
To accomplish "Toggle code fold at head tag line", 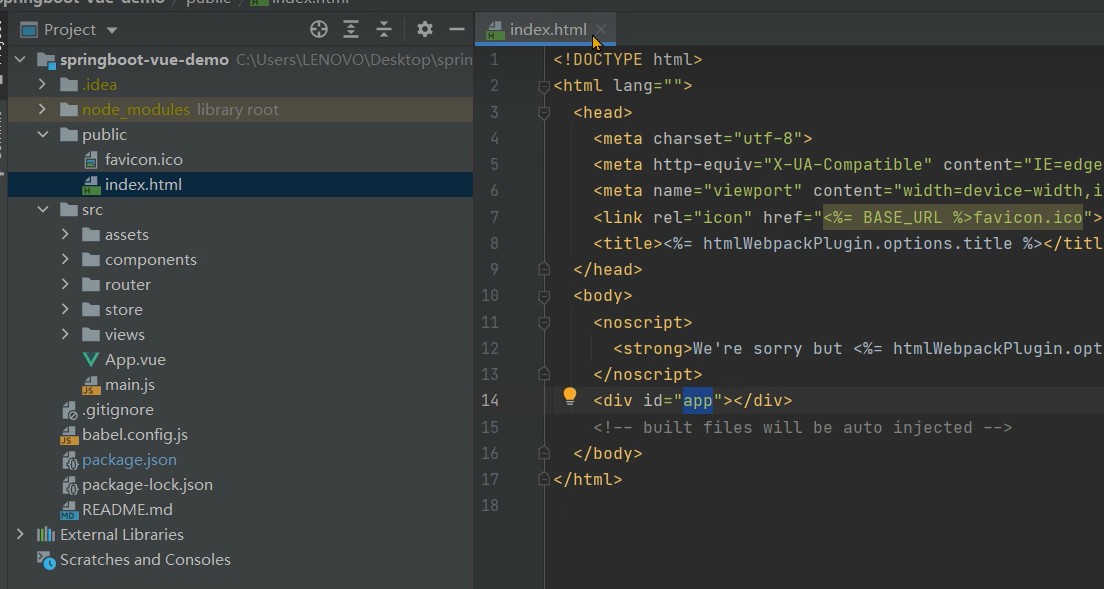I will coord(544,113).
